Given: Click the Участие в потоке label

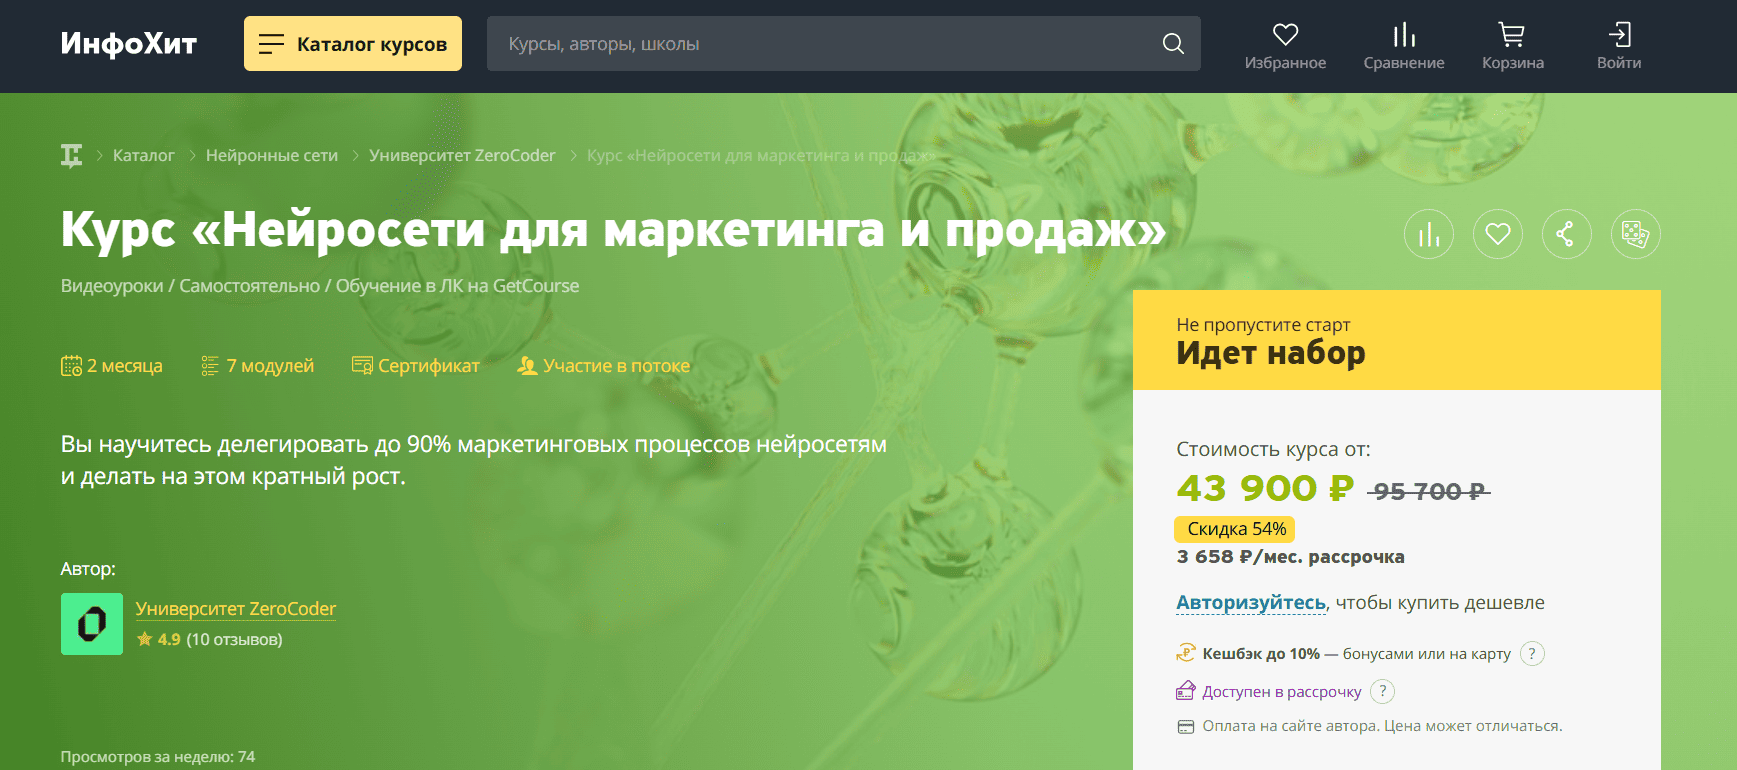Looking at the screenshot, I should point(604,366).
